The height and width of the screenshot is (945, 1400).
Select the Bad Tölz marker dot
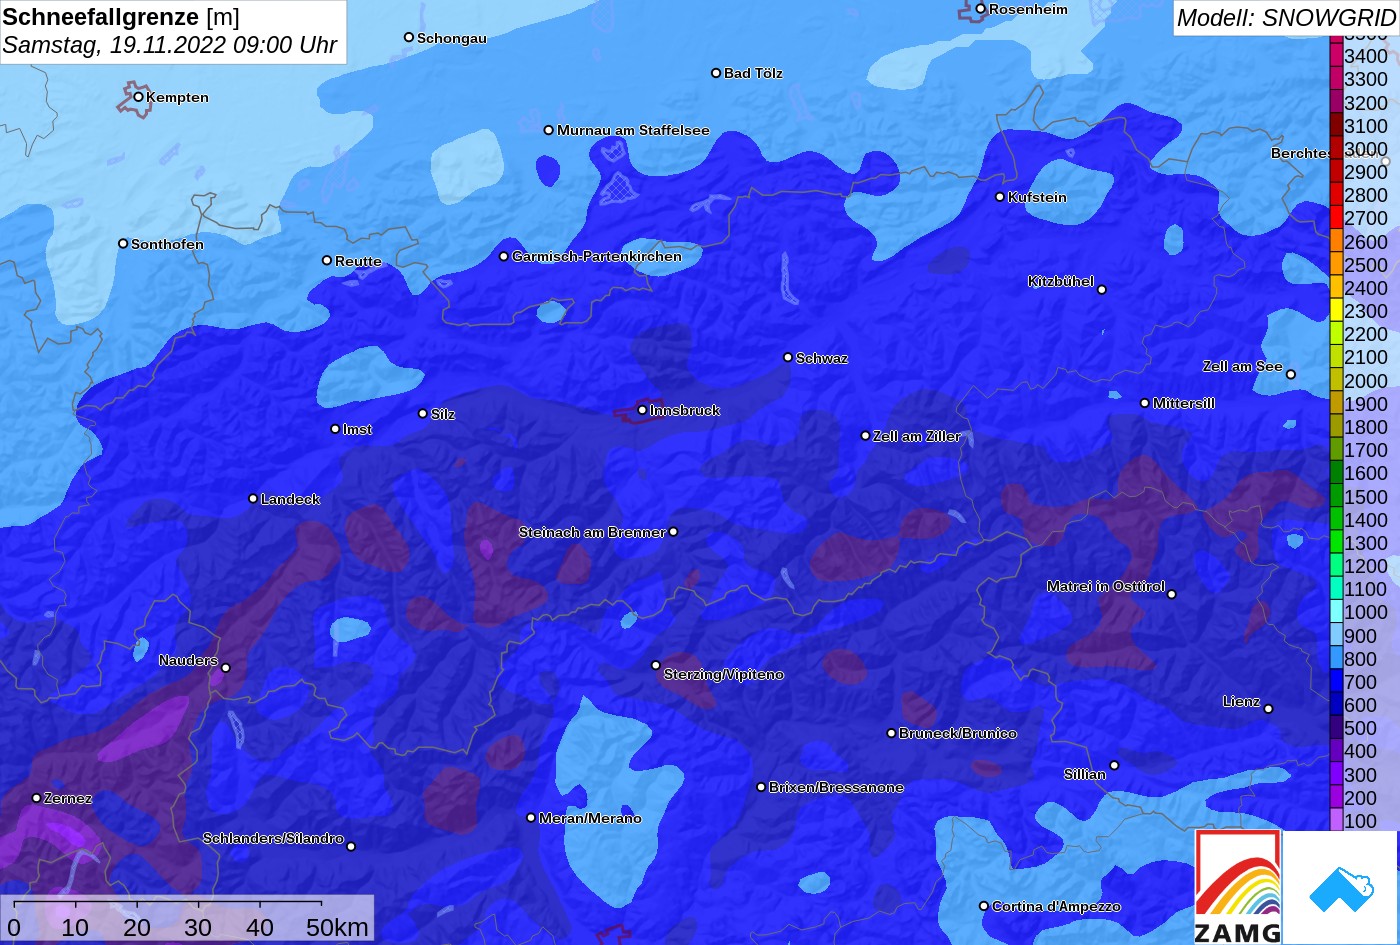[x=716, y=73]
